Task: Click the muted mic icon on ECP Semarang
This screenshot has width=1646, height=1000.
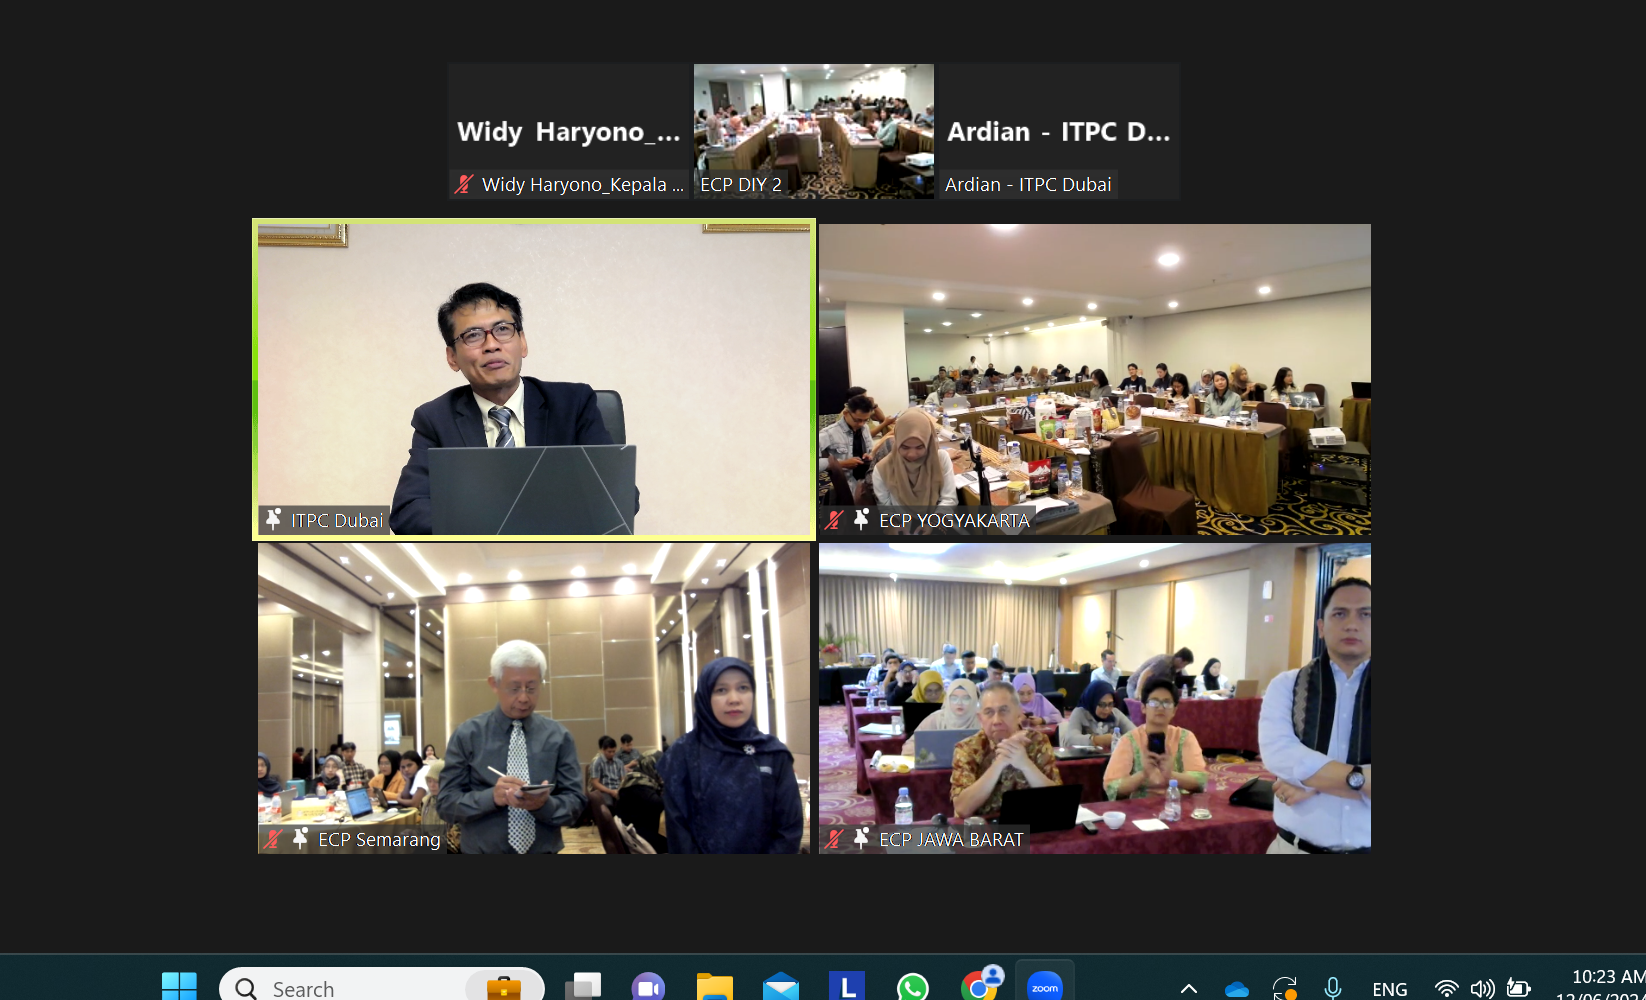Action: [272, 839]
